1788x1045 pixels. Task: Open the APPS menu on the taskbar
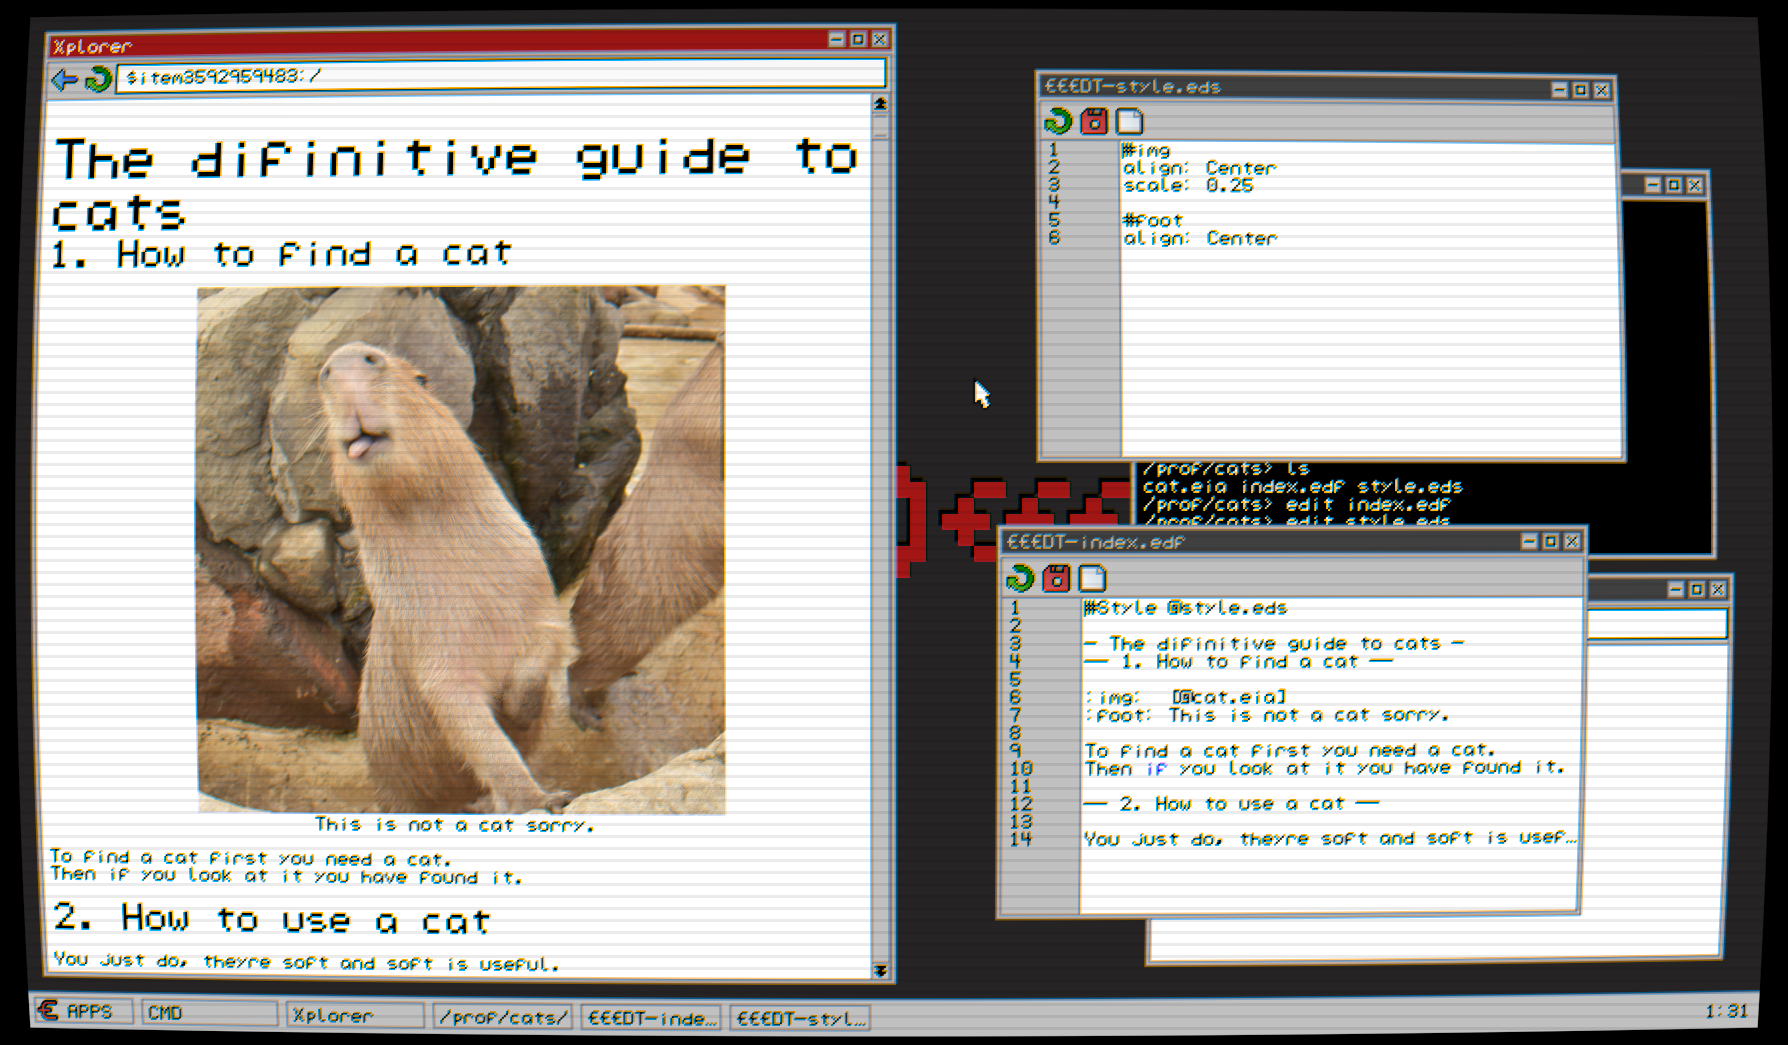click(x=82, y=1011)
